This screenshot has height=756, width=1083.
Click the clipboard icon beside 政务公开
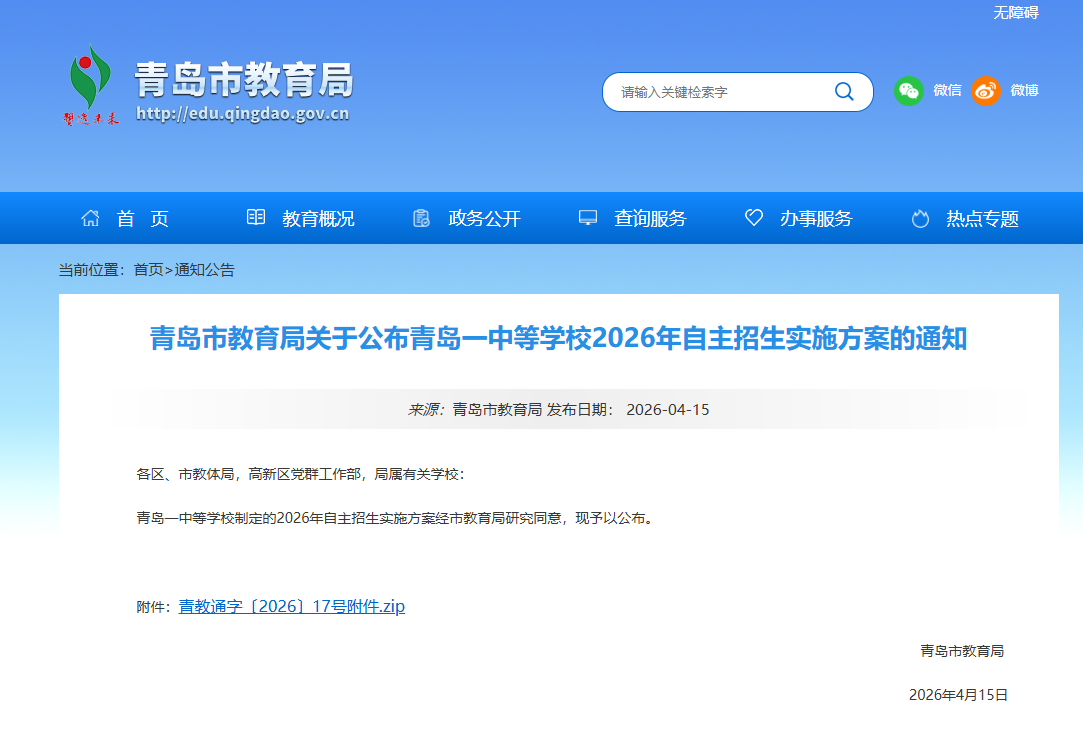coord(422,218)
